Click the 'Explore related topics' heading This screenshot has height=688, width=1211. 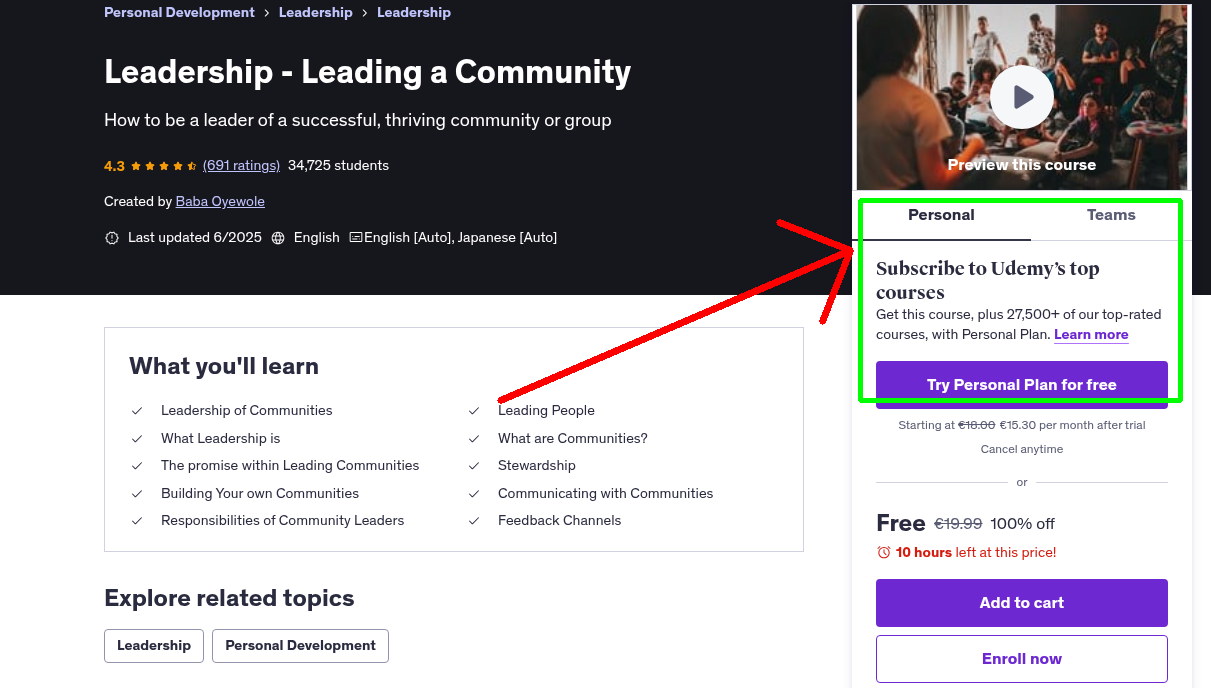(229, 598)
